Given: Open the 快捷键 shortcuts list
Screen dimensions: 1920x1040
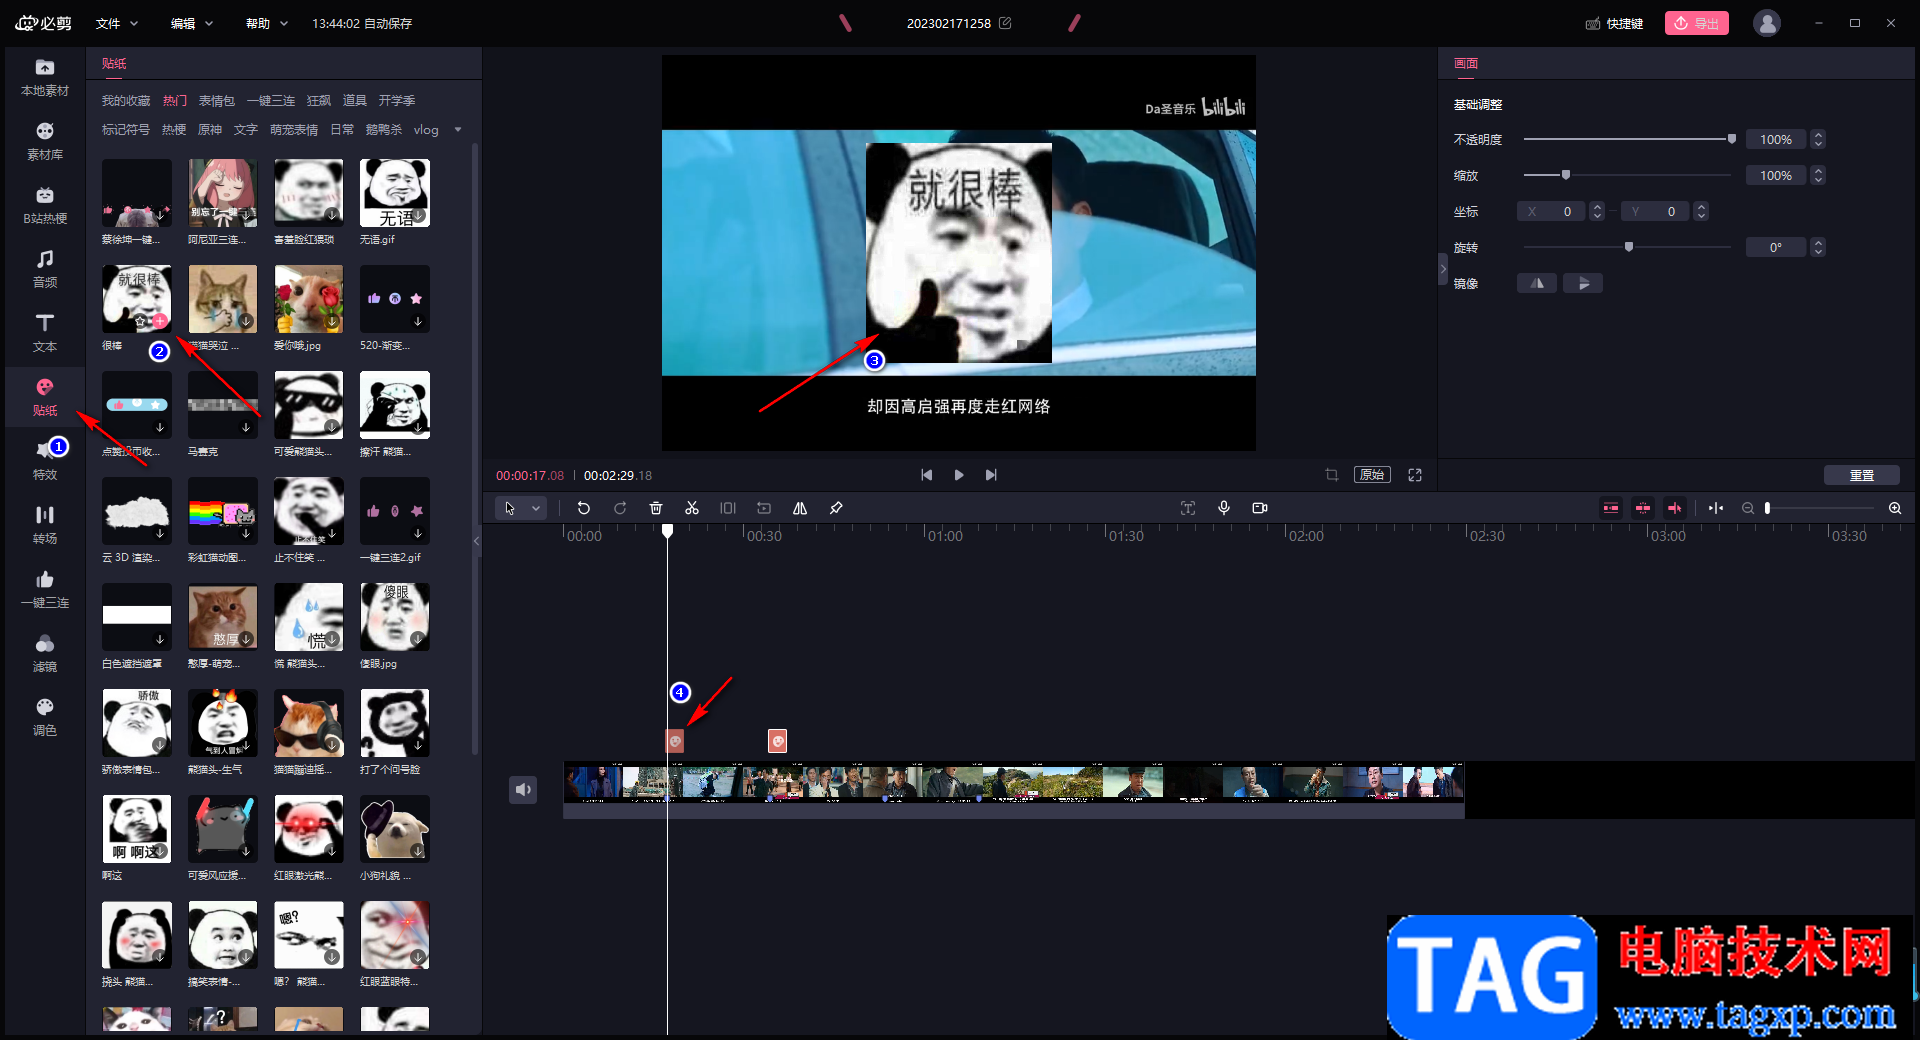Looking at the screenshot, I should point(1615,23).
